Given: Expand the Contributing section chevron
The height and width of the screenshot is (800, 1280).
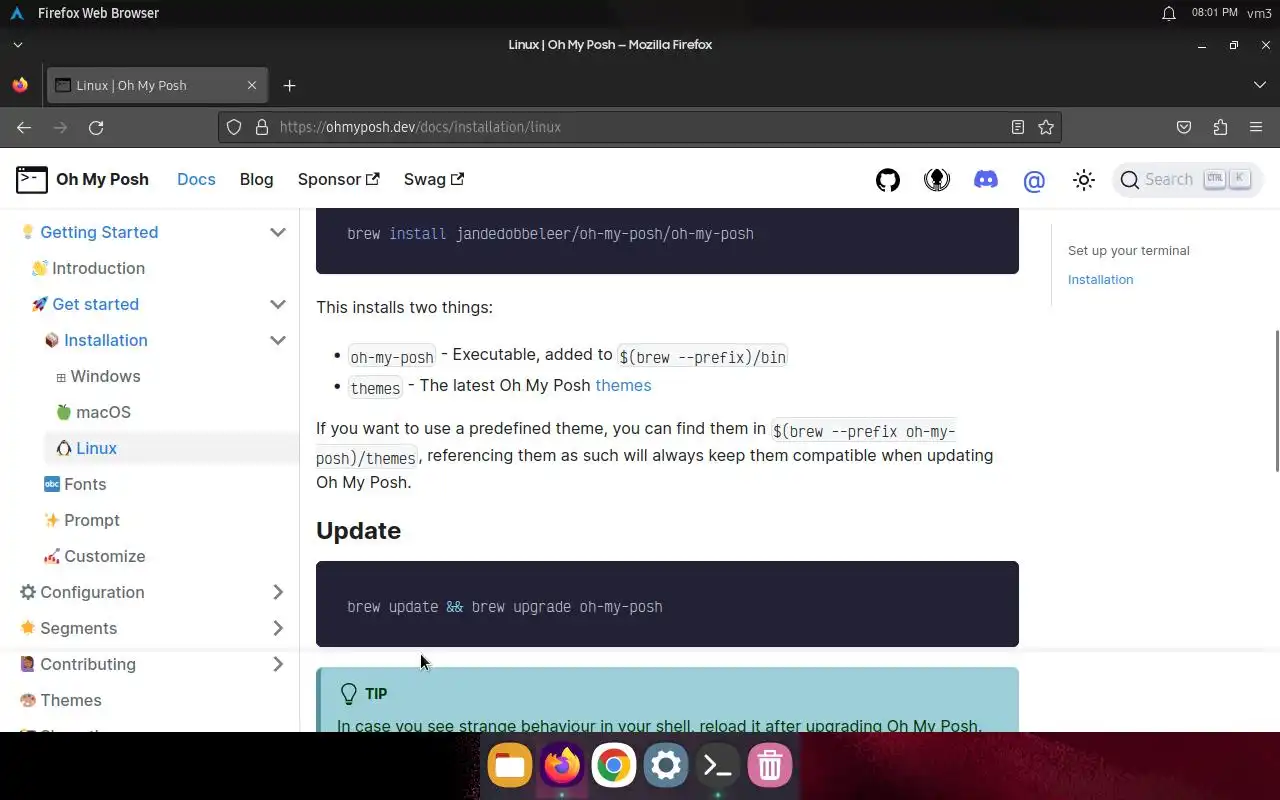Looking at the screenshot, I should coord(278,664).
